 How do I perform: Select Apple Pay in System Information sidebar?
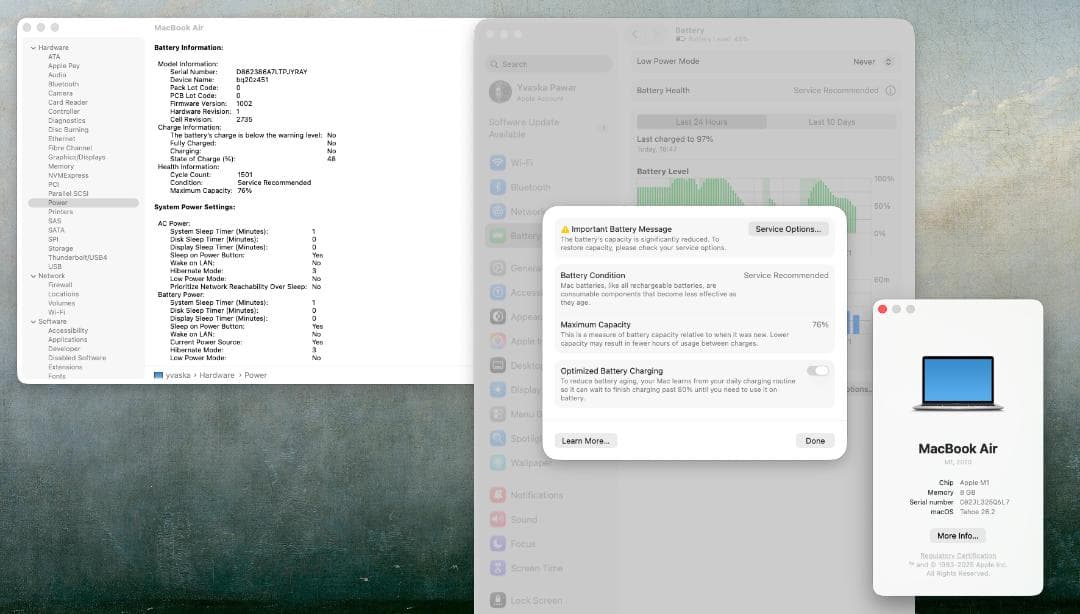click(63, 66)
